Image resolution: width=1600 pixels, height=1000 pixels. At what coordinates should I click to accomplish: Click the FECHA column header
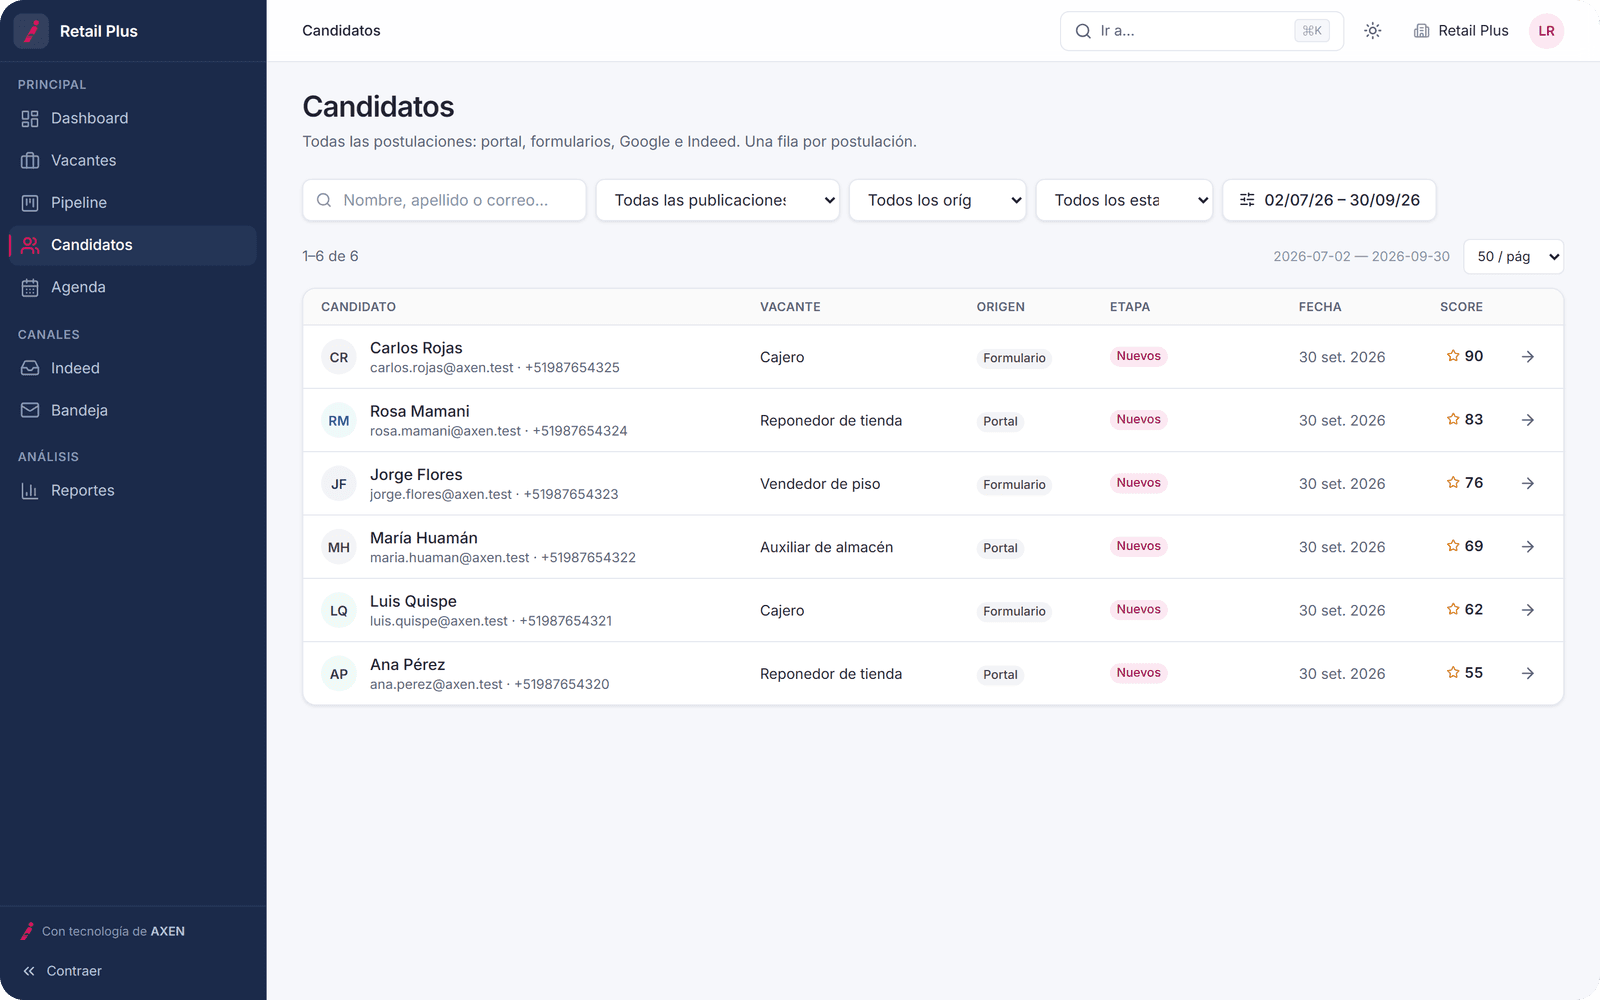(1320, 307)
